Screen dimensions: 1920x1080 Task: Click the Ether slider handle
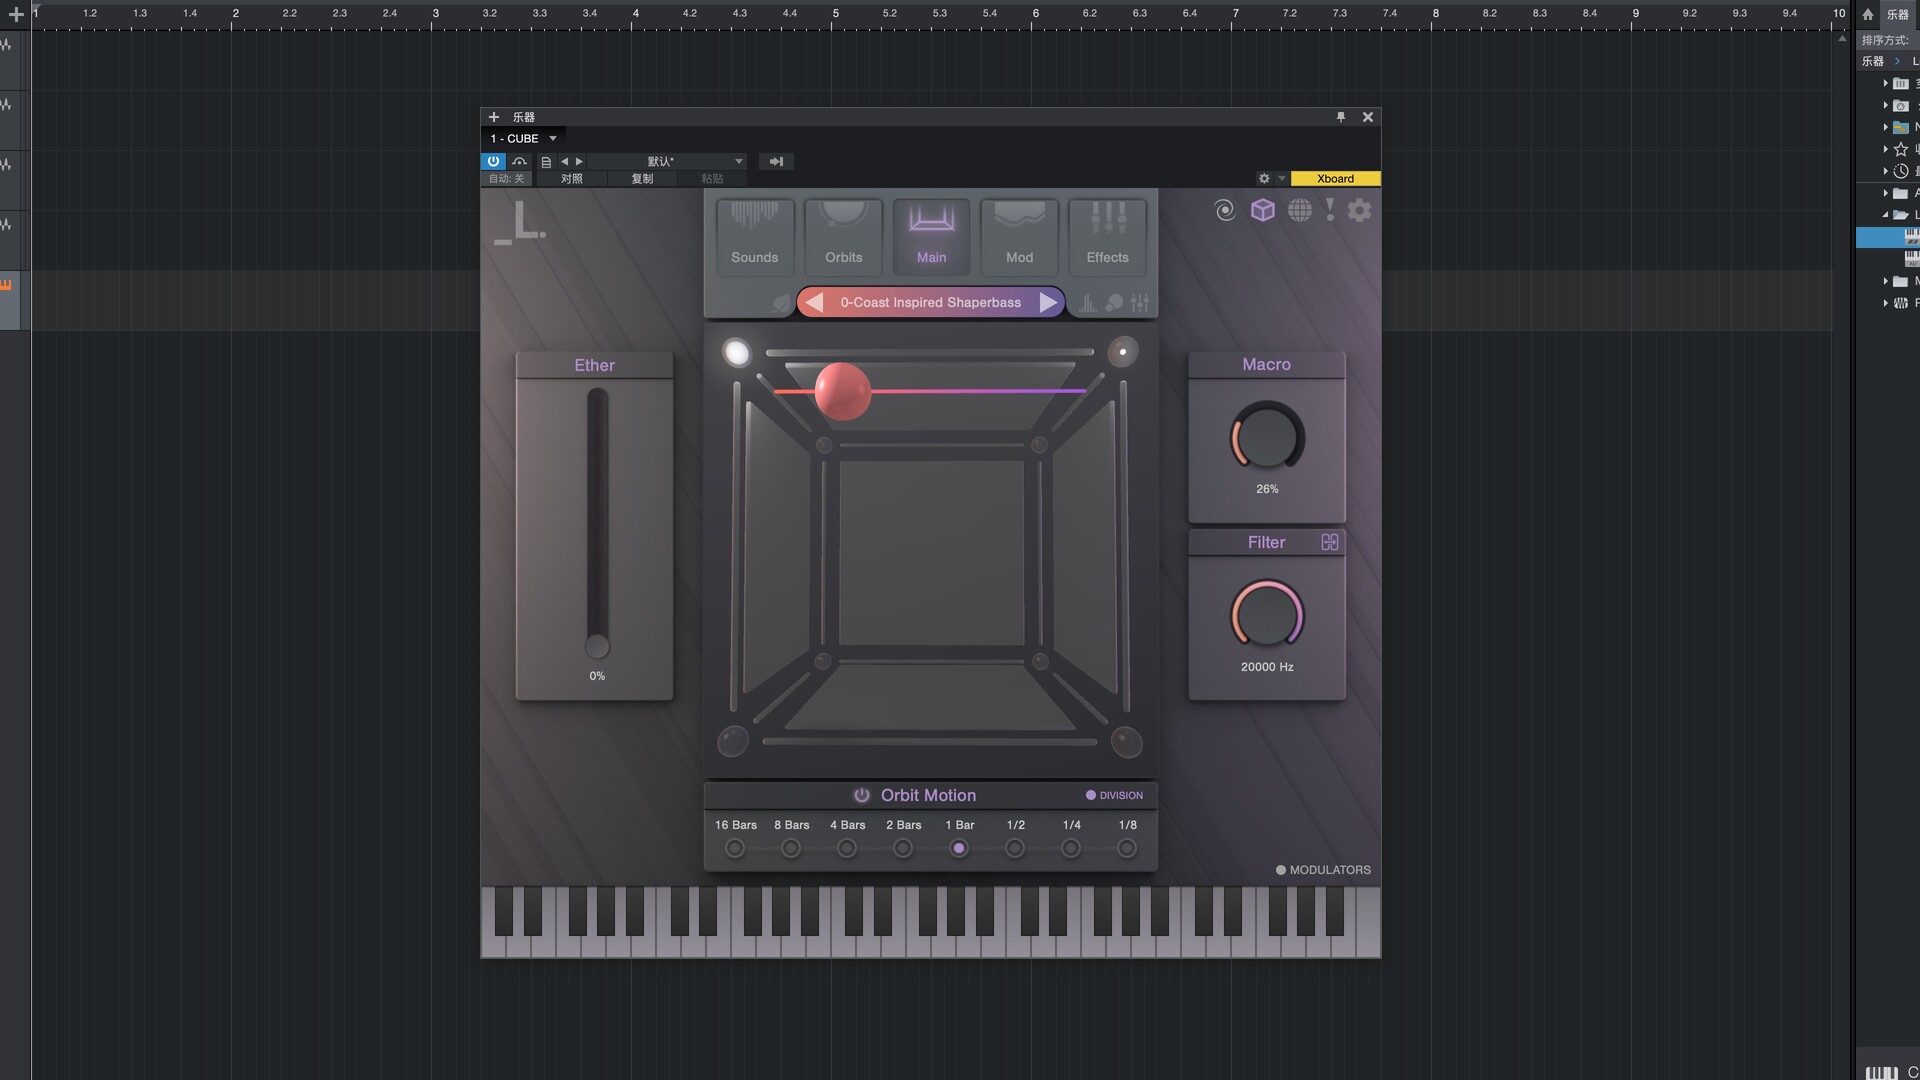pyautogui.click(x=597, y=647)
